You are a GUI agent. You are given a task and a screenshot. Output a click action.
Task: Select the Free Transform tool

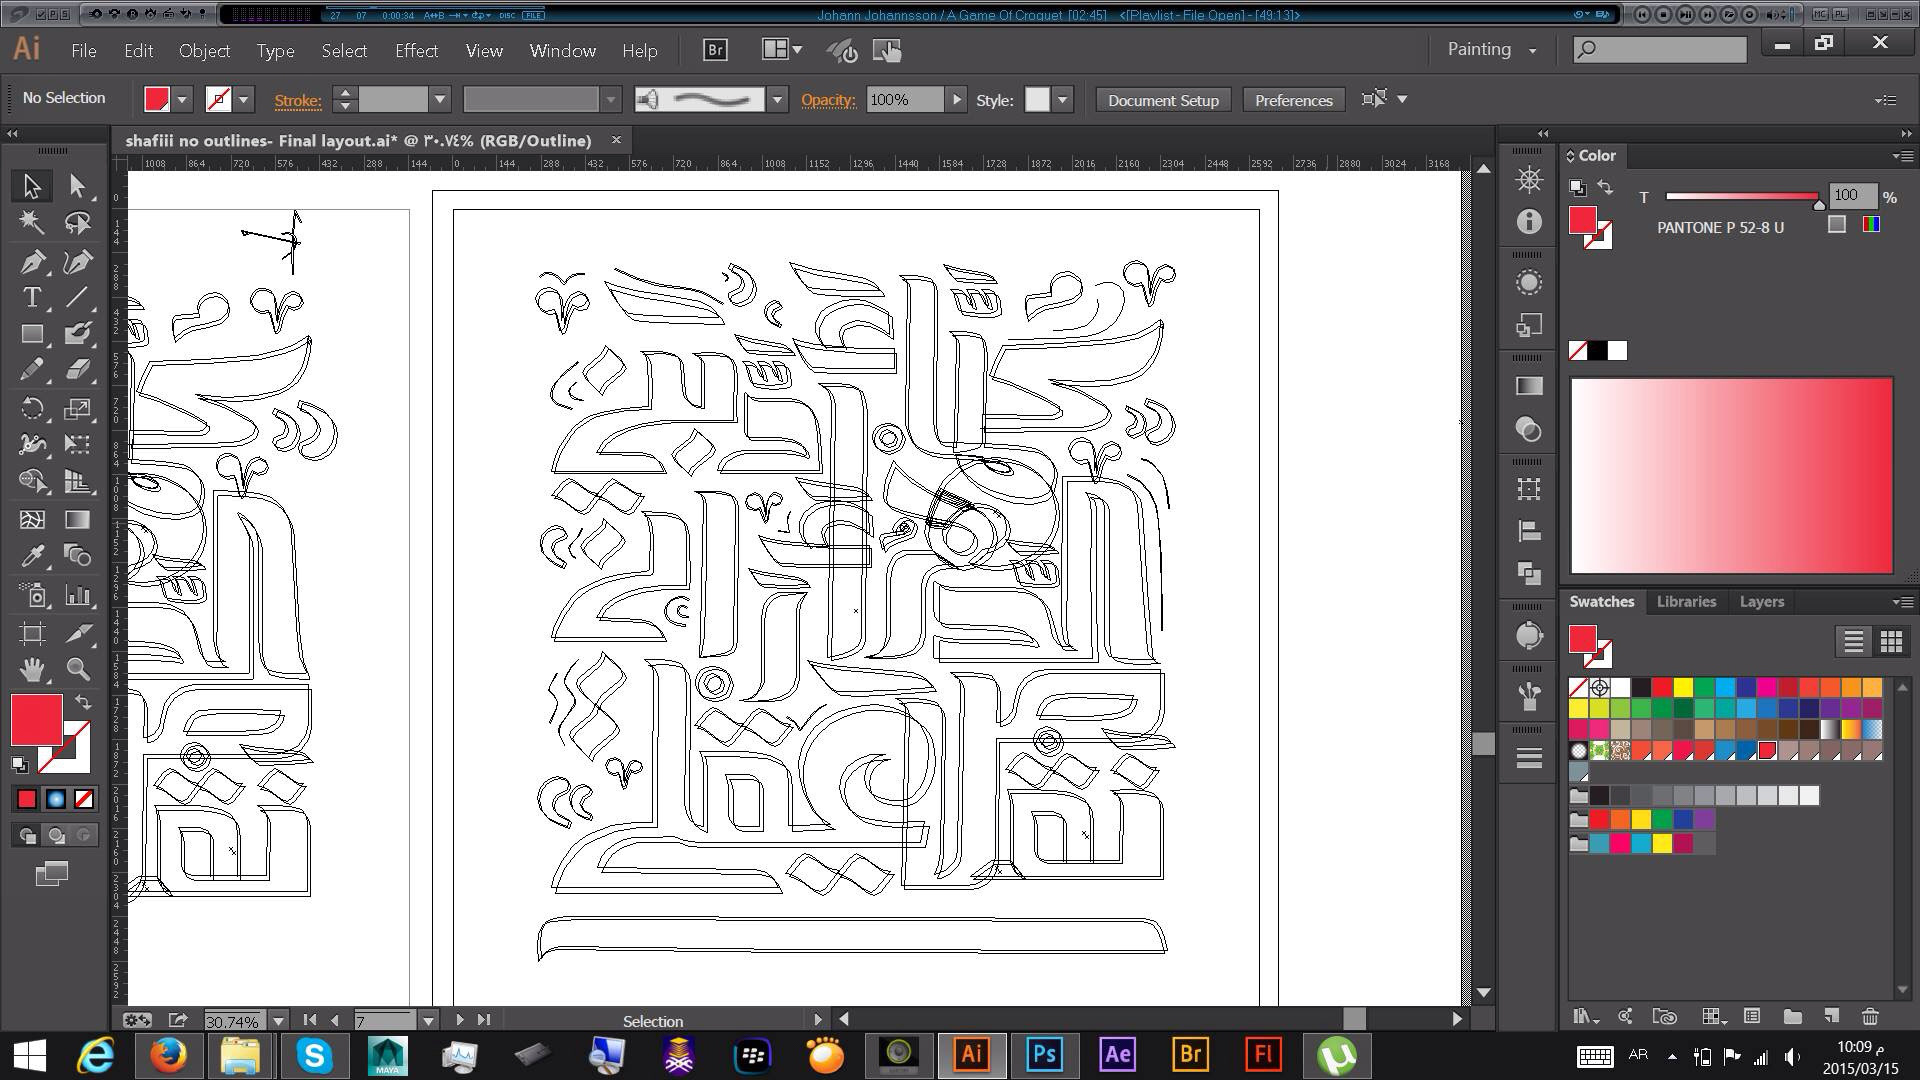77,444
